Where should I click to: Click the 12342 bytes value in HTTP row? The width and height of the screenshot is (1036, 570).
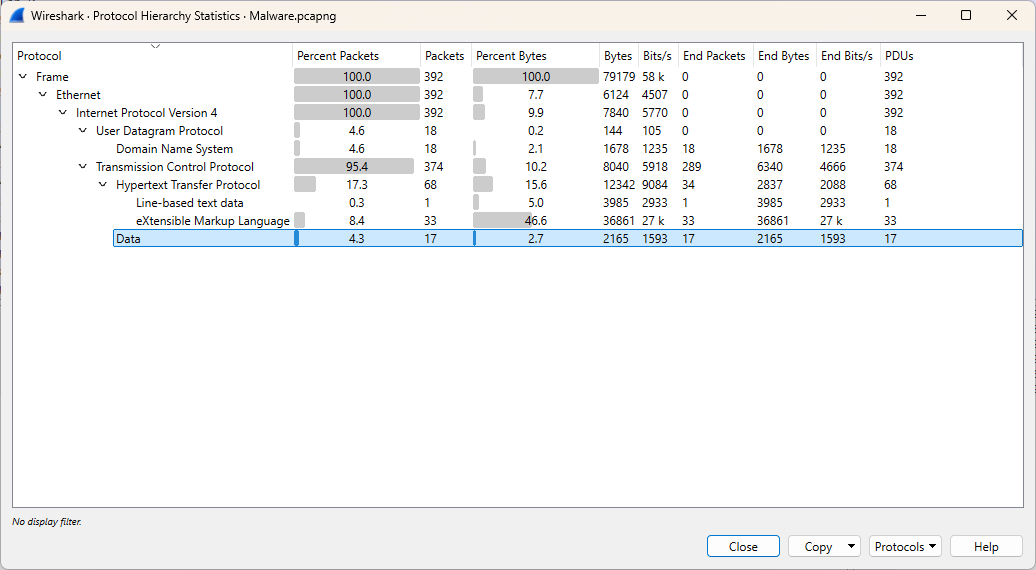[x=618, y=184]
